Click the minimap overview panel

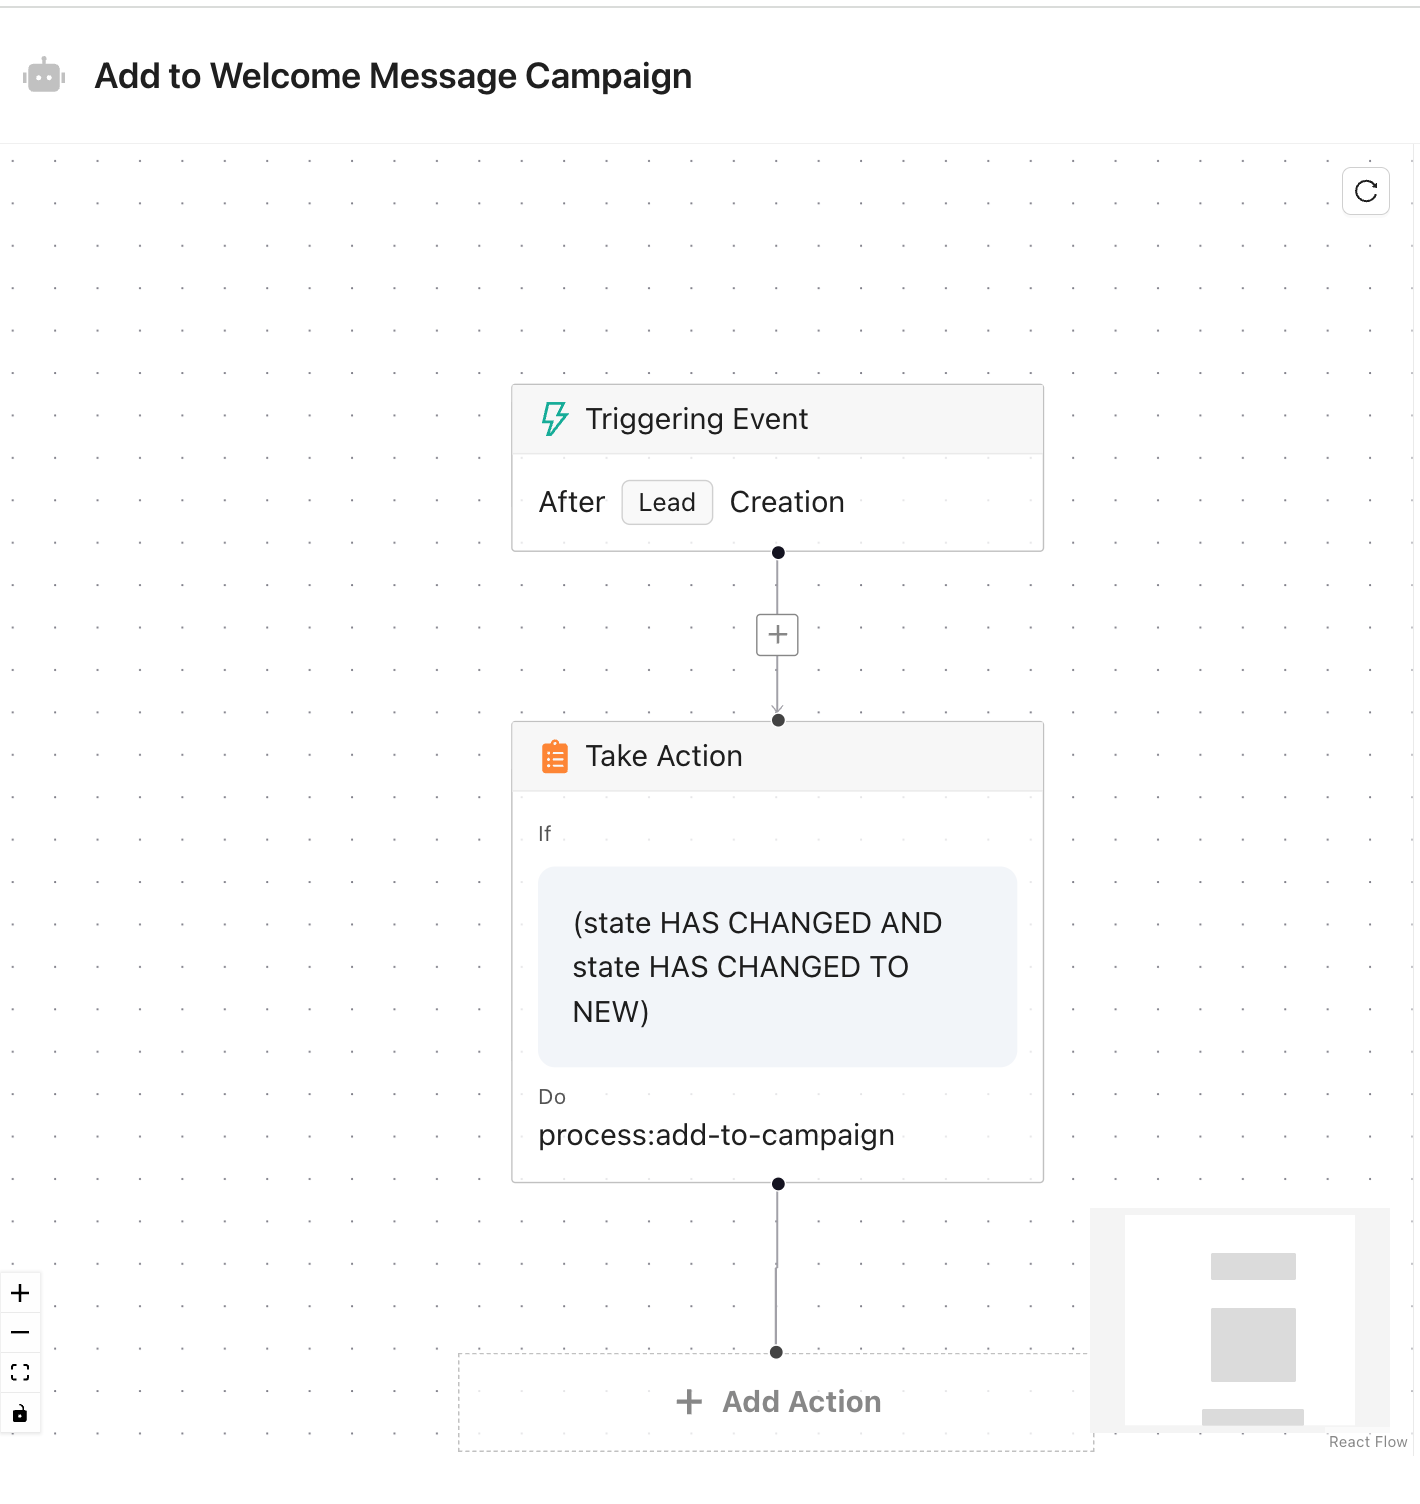[1239, 1319]
